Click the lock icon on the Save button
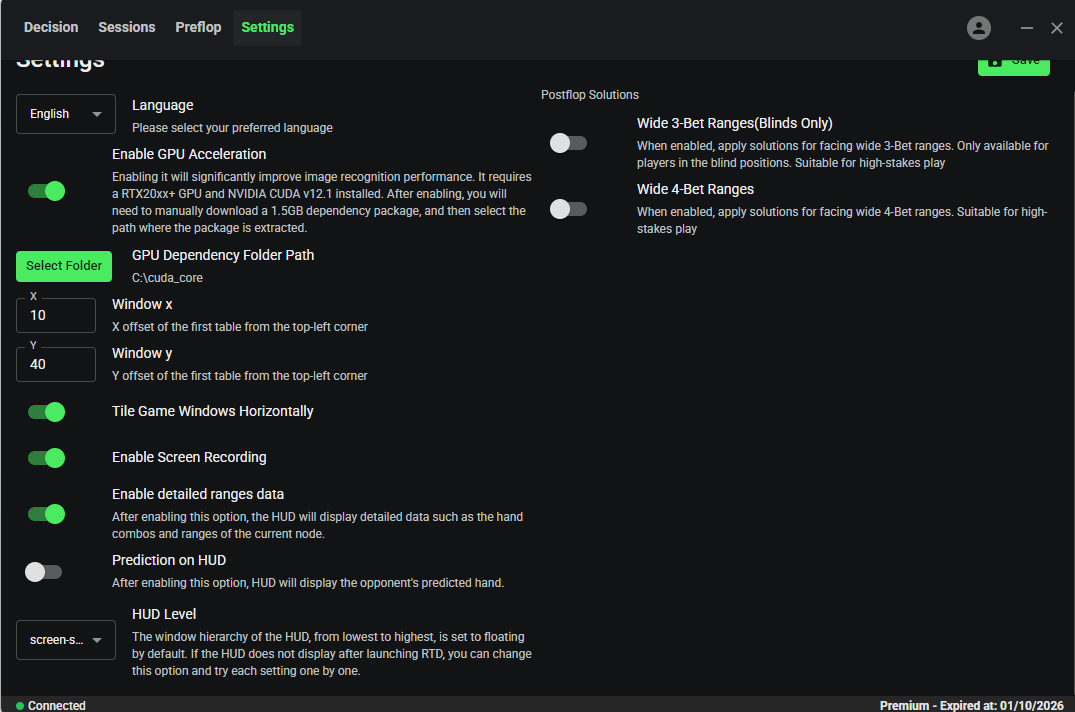This screenshot has height=712, width=1075. tap(997, 61)
